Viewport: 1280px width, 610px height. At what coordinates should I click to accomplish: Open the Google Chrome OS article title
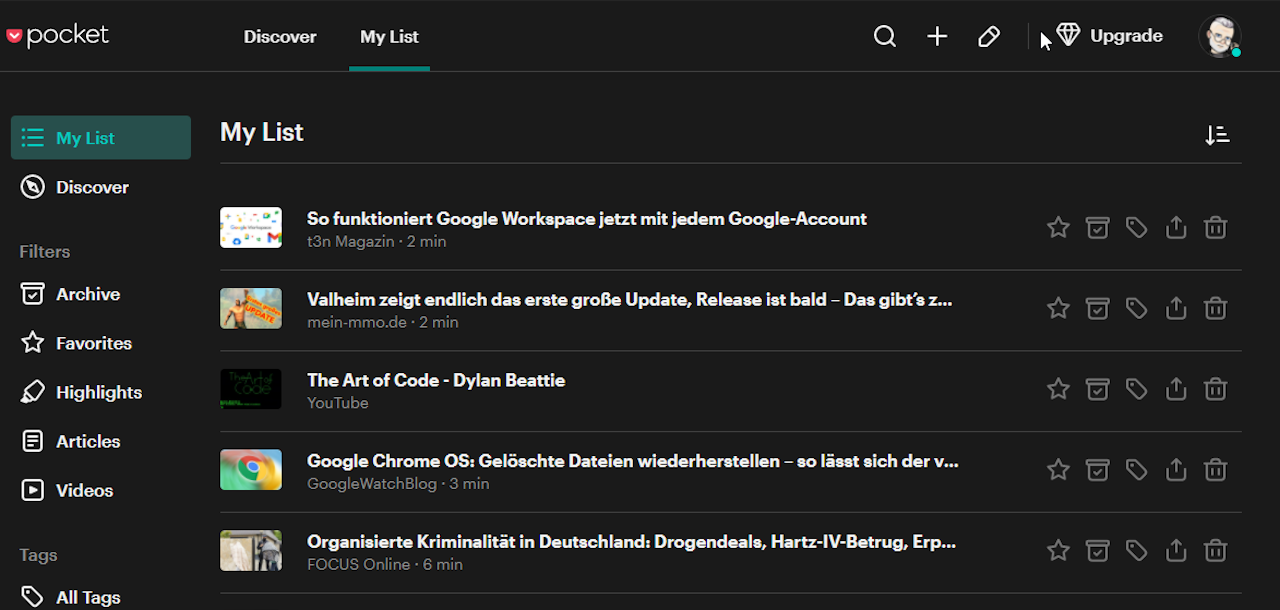(x=633, y=461)
